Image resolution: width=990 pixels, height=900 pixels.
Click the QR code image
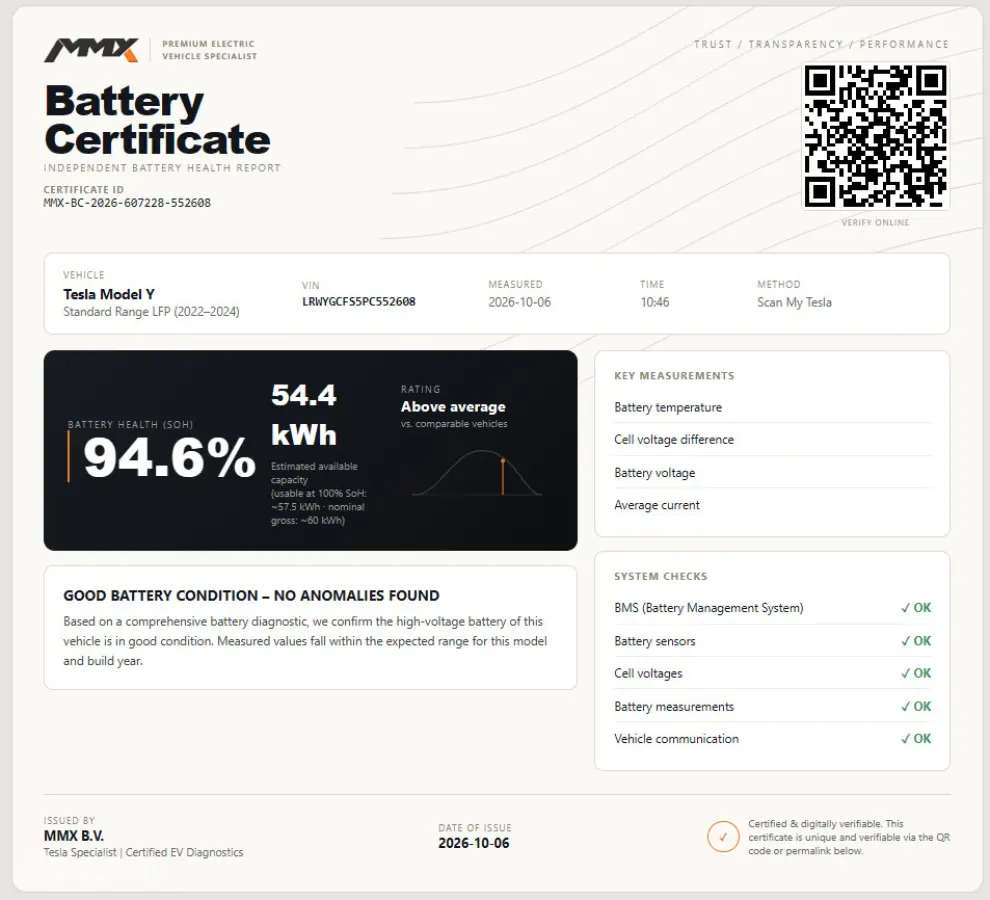coord(875,136)
